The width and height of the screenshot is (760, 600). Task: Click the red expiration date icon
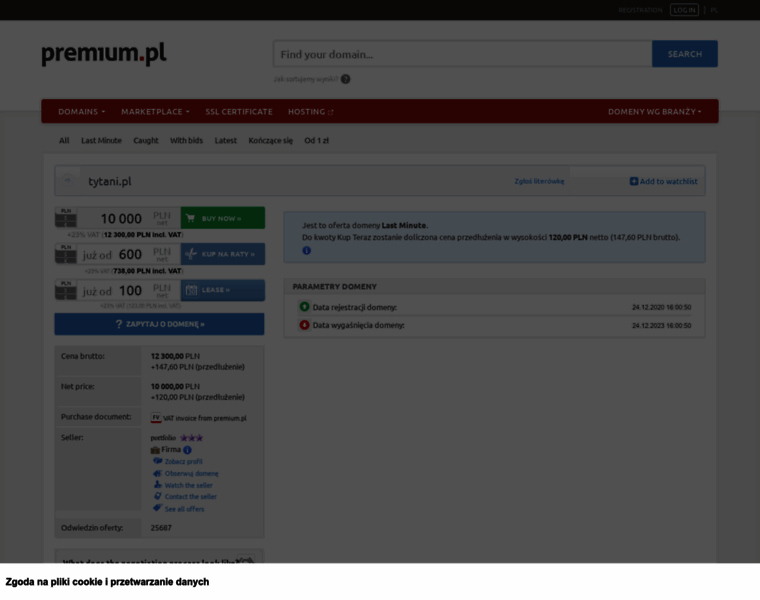[x=304, y=325]
